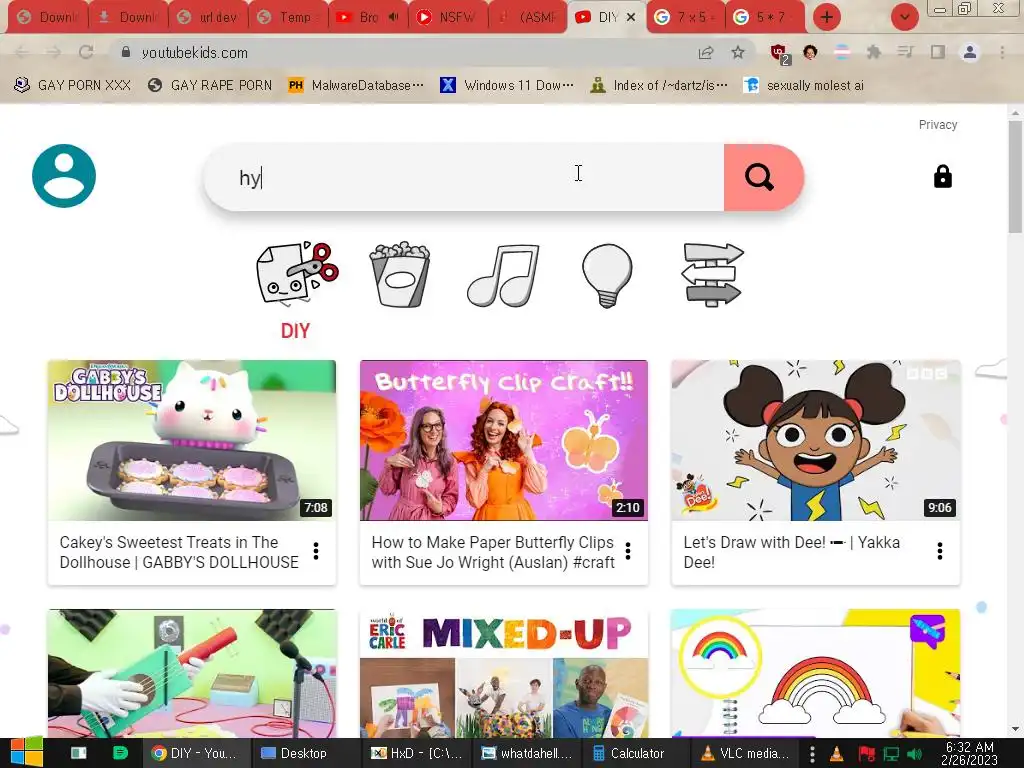Screen dimensions: 1024x768
Task: Open the teal profile avatar
Action: 64,176
